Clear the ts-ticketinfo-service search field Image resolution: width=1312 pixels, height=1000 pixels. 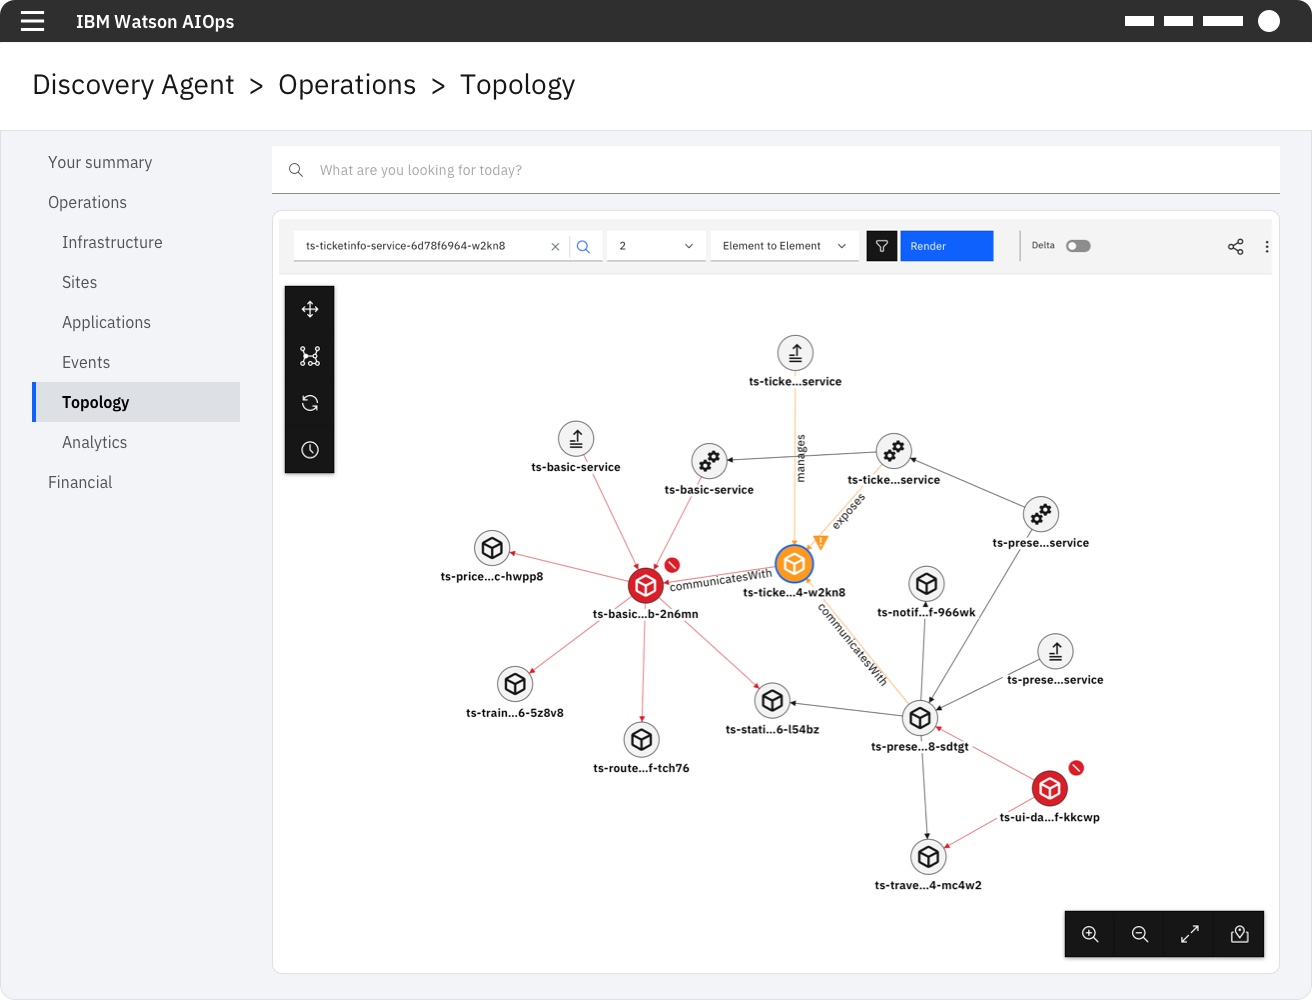pyautogui.click(x=555, y=245)
